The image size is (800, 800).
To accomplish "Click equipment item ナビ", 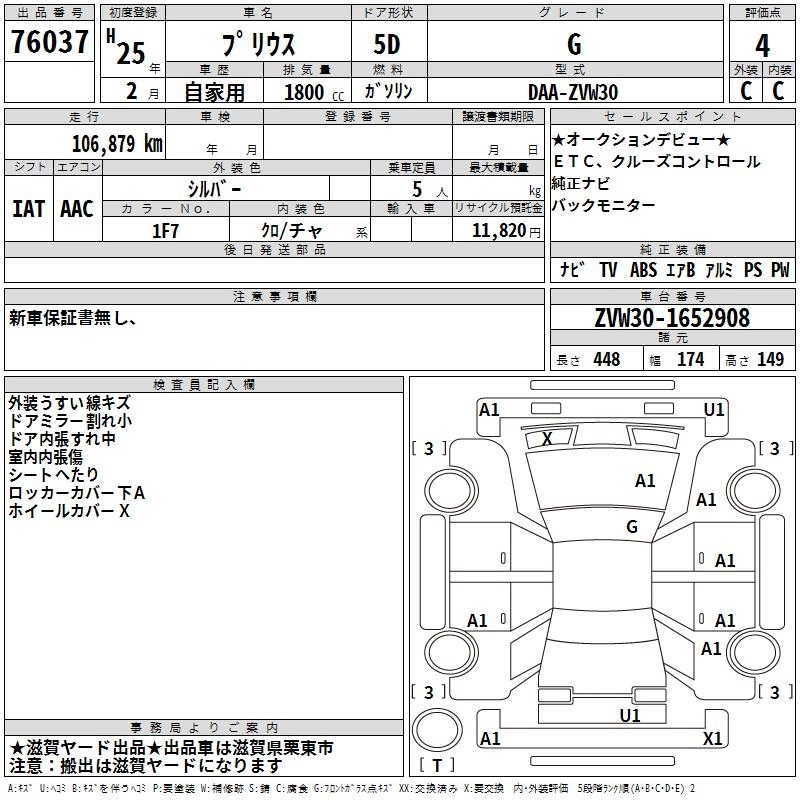I will 572,269.
